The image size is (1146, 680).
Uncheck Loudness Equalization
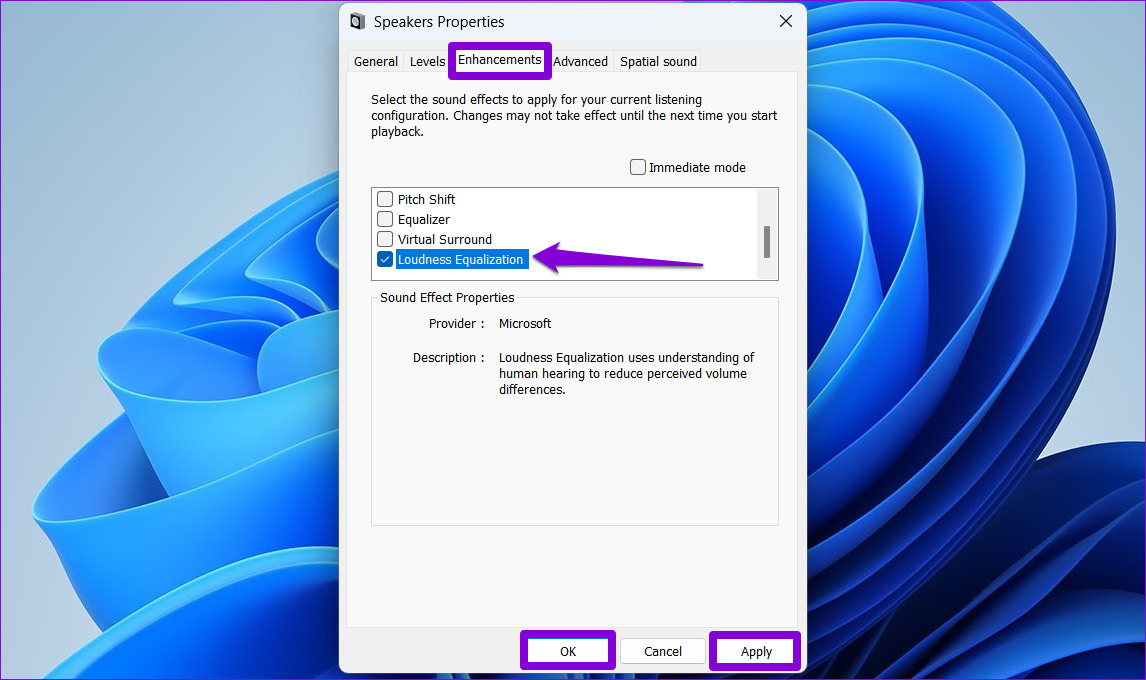385,258
